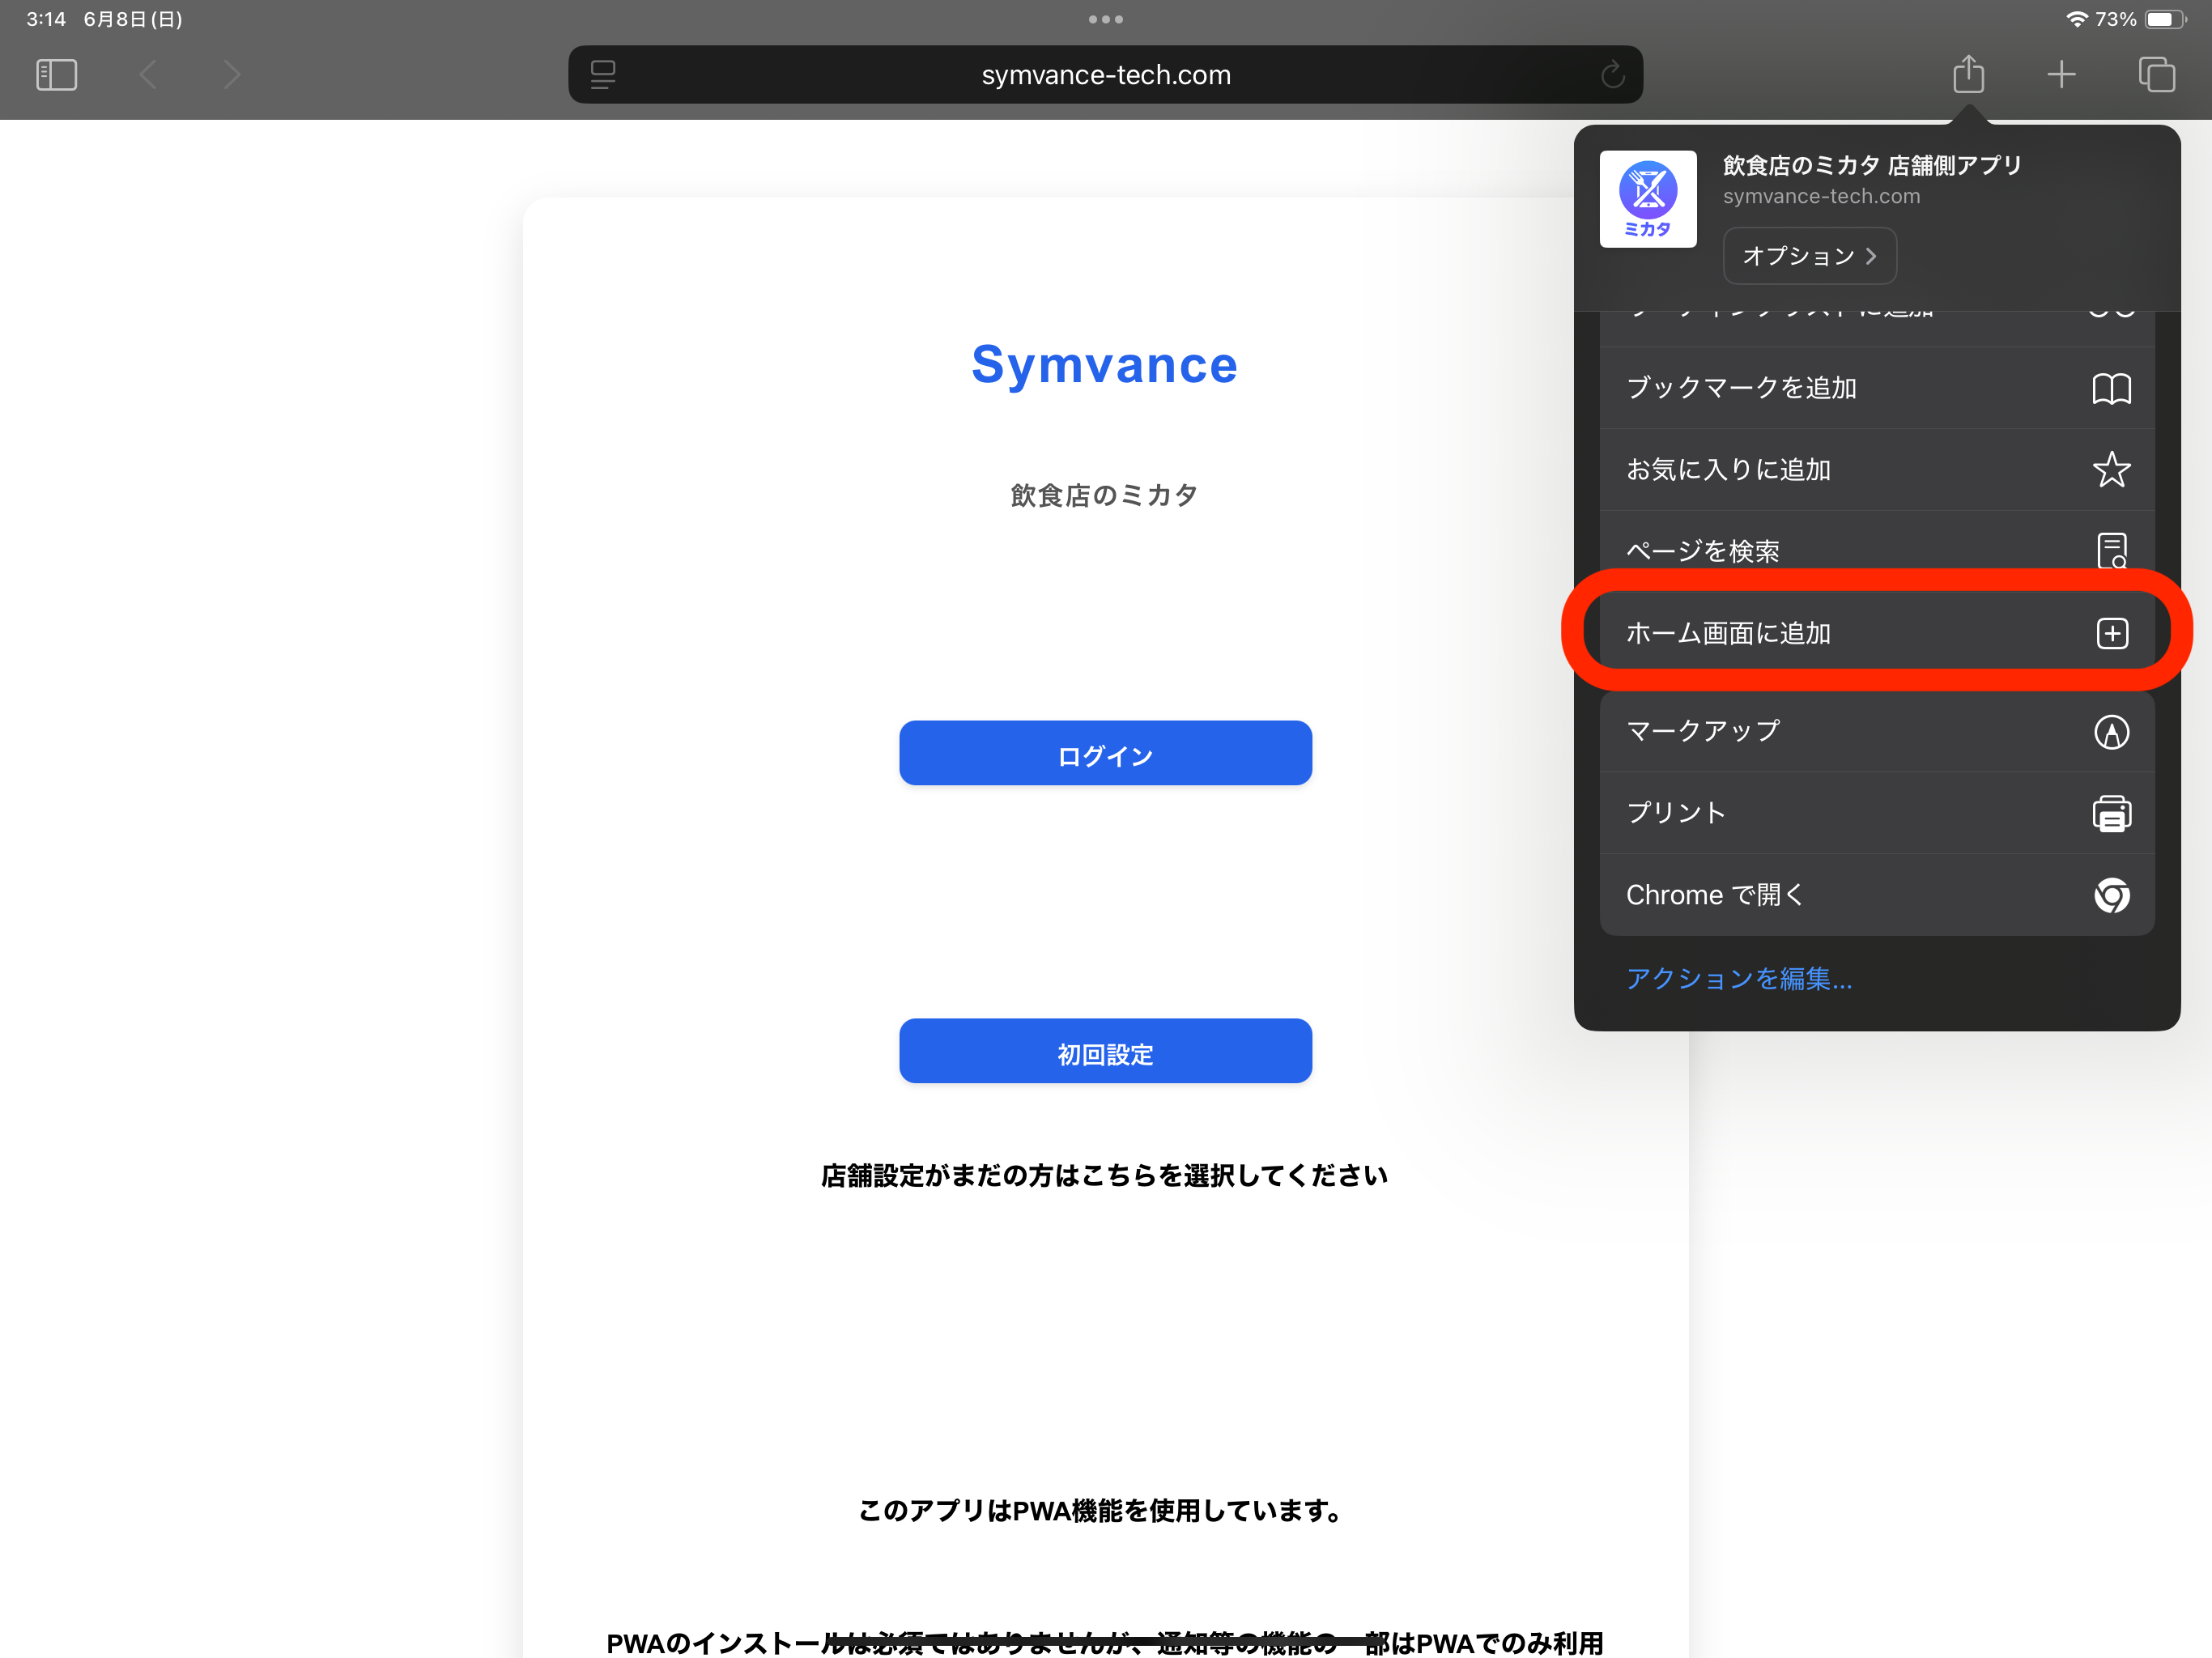
Task: Click share sheet title 飲食店のミカタ 店舗側アプリ
Action: tap(1871, 165)
